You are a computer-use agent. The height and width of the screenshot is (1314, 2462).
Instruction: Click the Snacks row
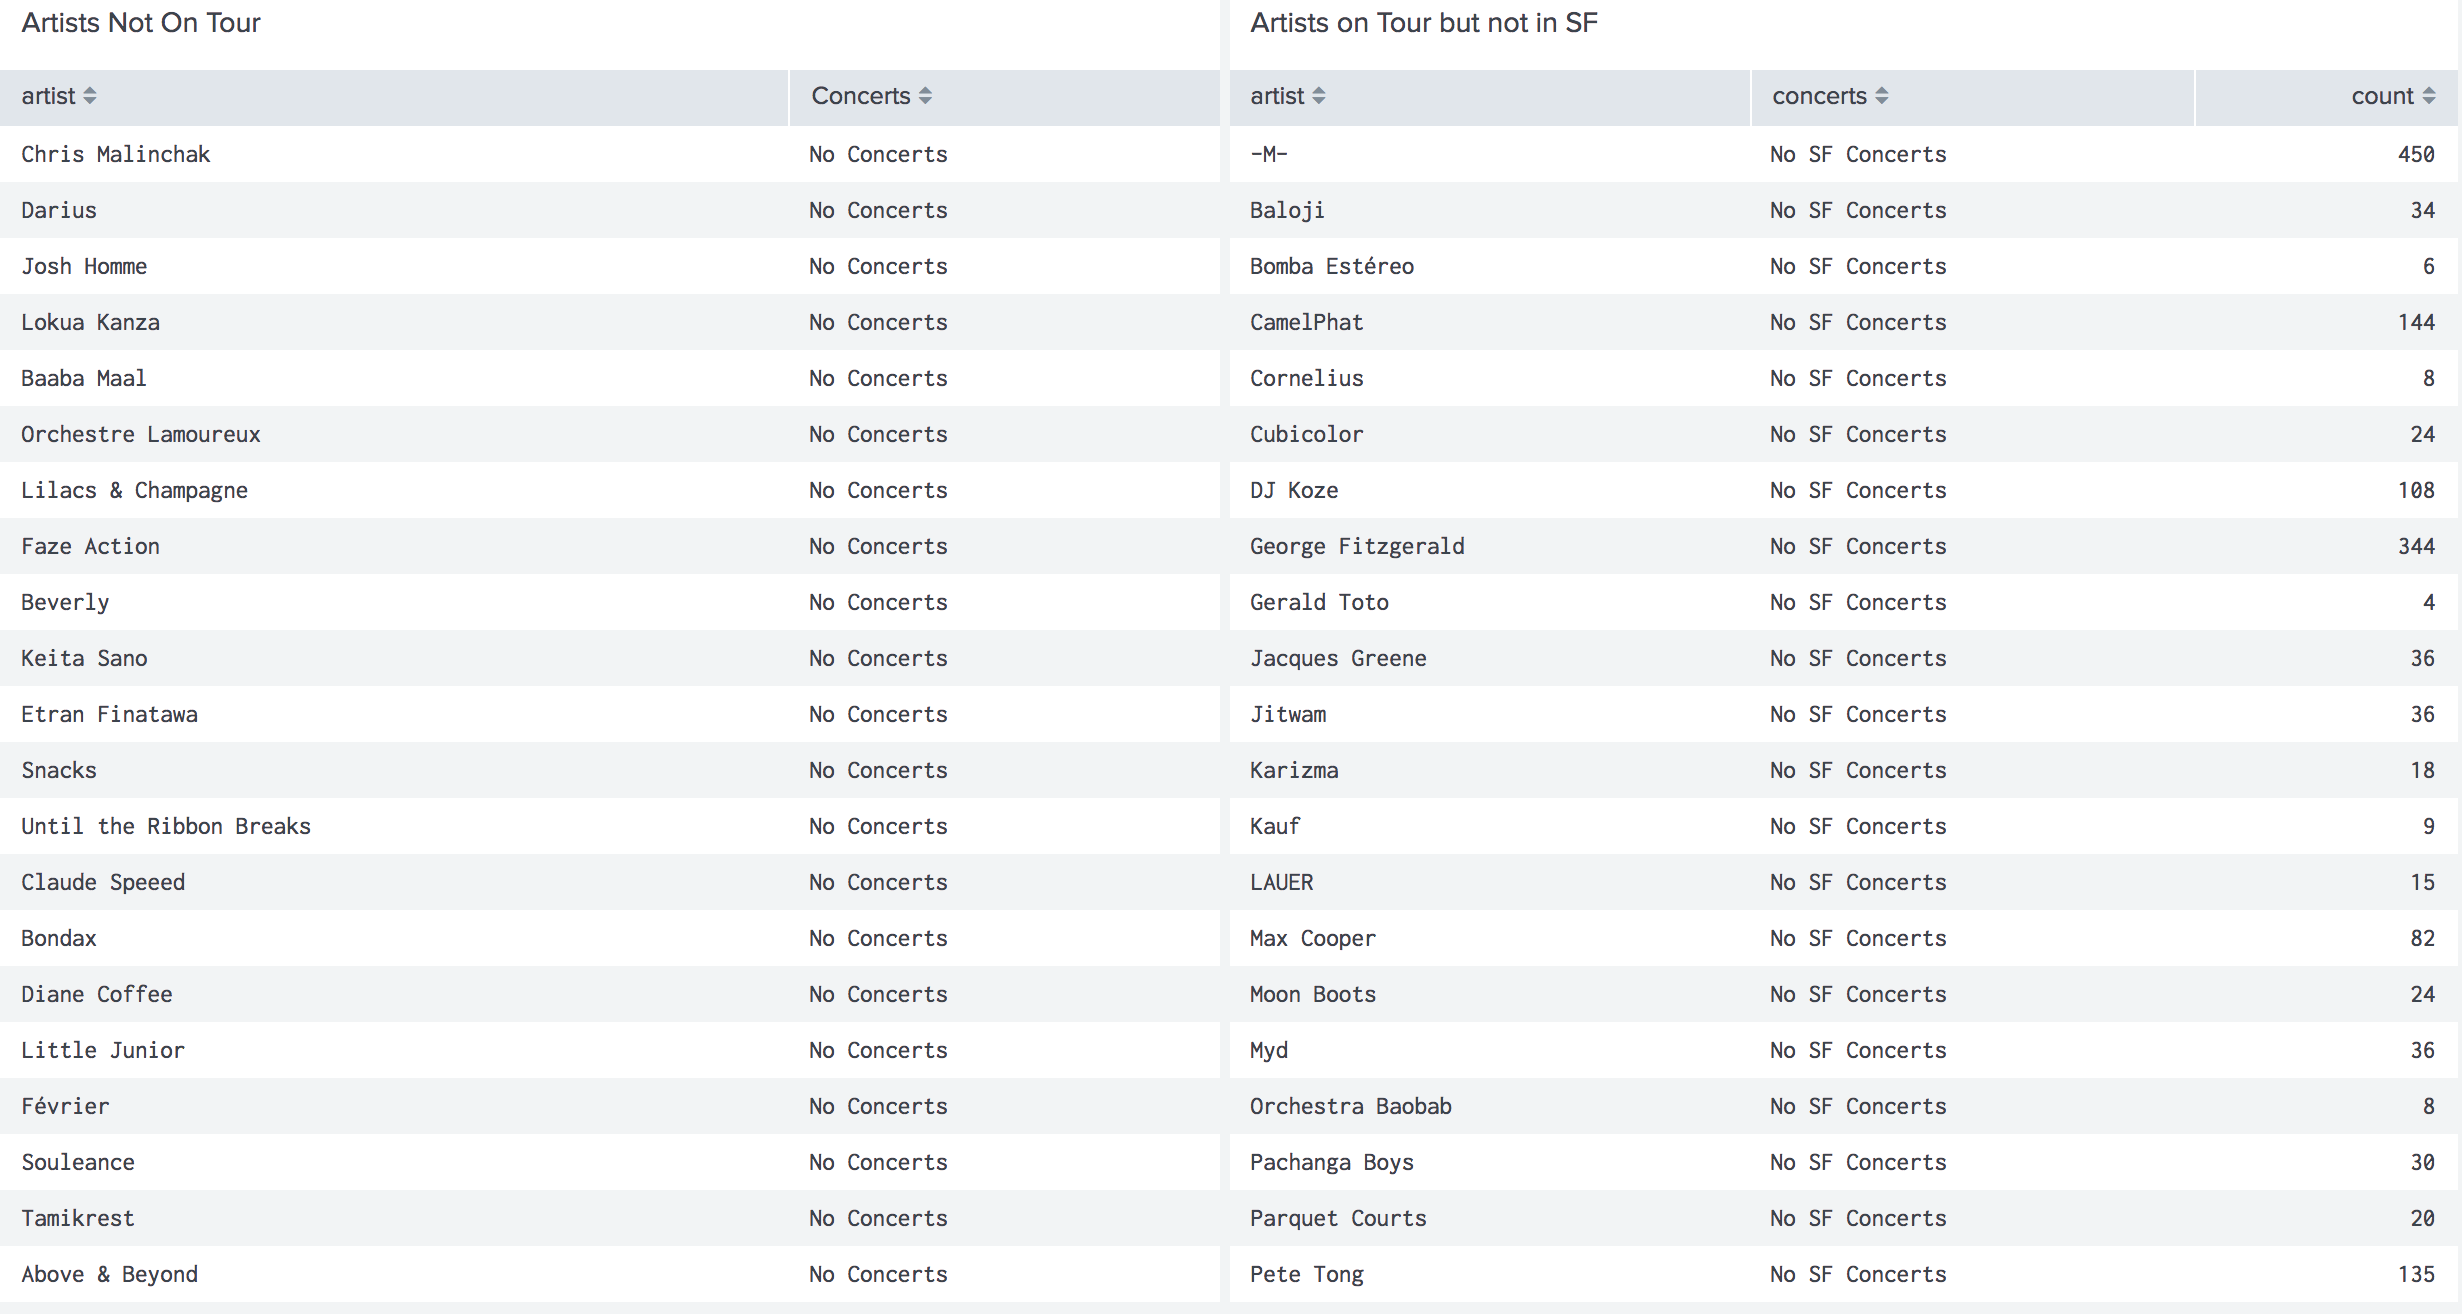pos(610,770)
